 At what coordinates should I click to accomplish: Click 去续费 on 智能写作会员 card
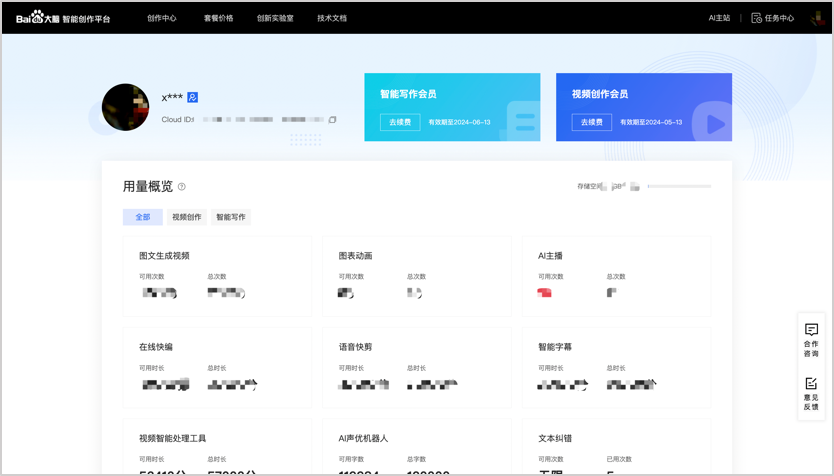click(400, 122)
